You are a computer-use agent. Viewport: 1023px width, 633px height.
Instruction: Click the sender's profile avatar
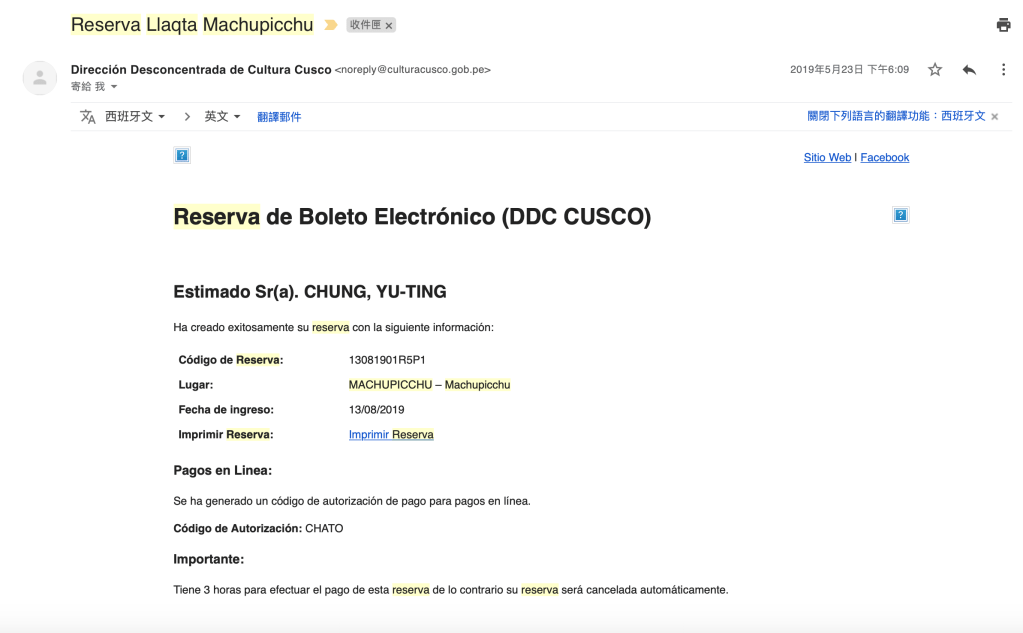pyautogui.click(x=40, y=78)
